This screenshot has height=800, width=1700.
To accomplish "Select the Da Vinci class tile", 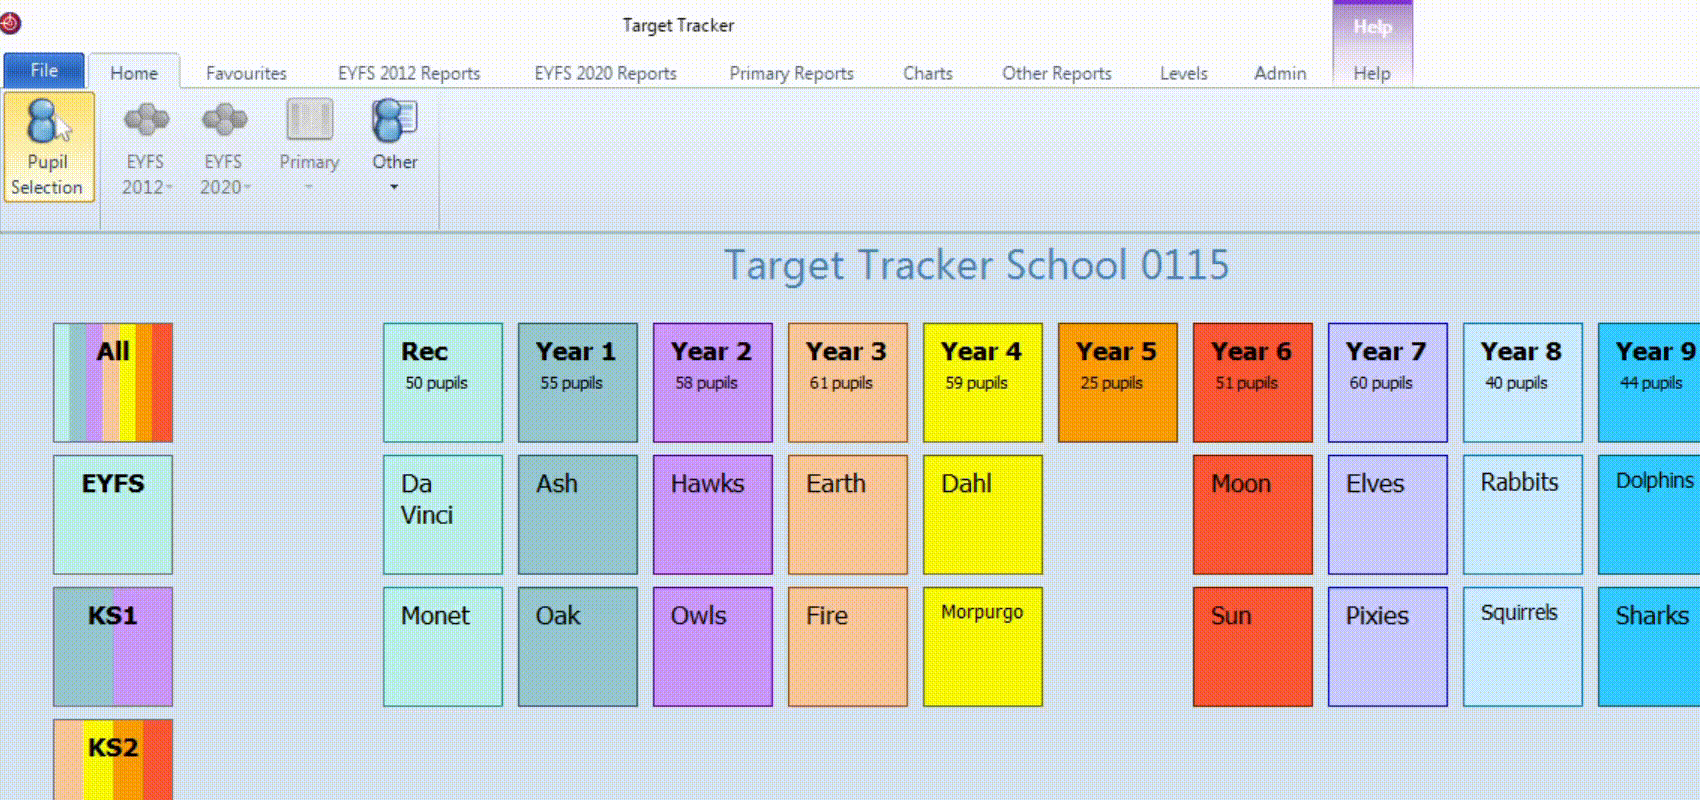I will pyautogui.click(x=442, y=514).
